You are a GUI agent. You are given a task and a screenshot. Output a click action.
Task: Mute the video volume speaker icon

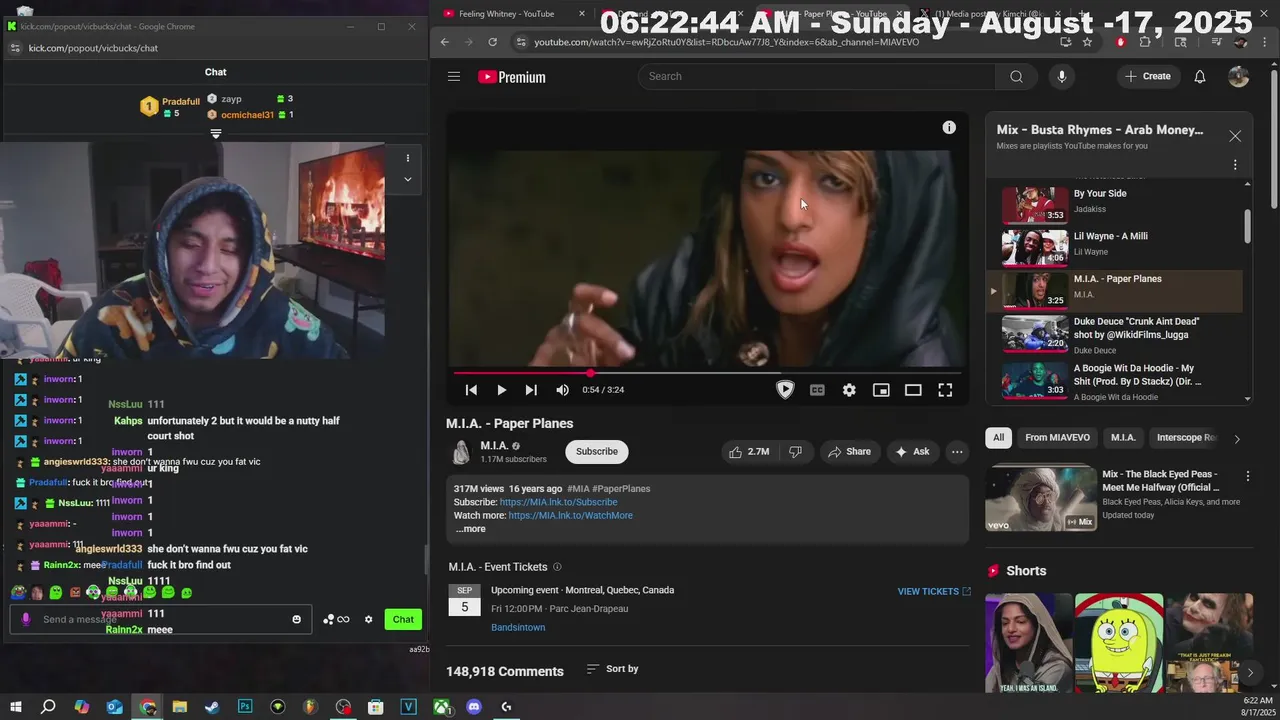coord(562,390)
